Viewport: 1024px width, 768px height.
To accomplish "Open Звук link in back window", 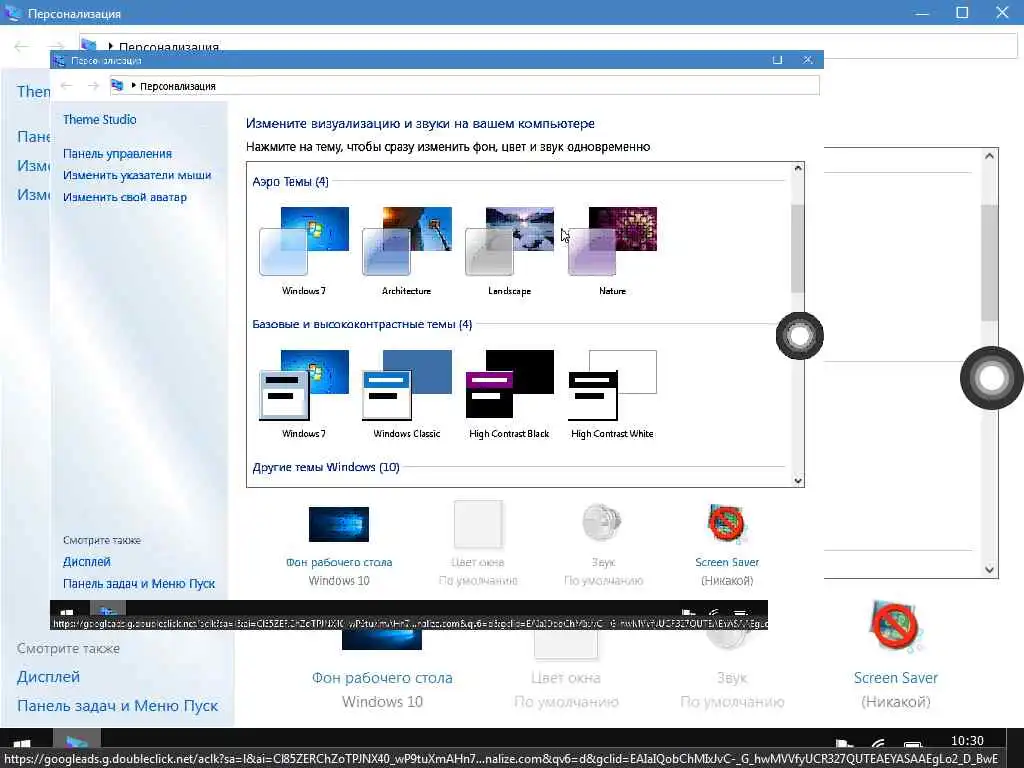I will tap(731, 678).
